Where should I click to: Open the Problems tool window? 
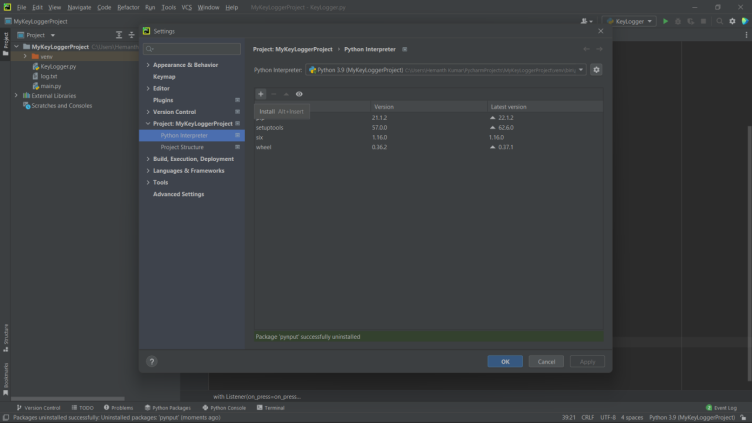118,408
